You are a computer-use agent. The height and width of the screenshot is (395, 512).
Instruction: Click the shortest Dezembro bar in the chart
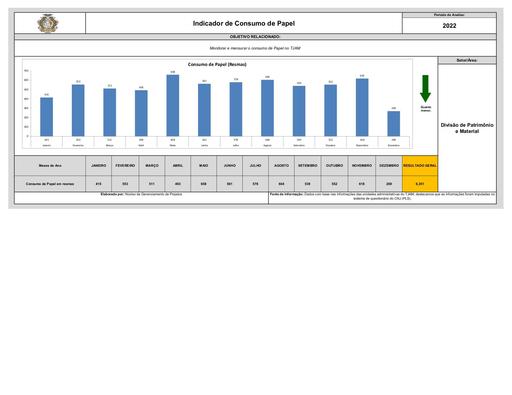point(394,124)
